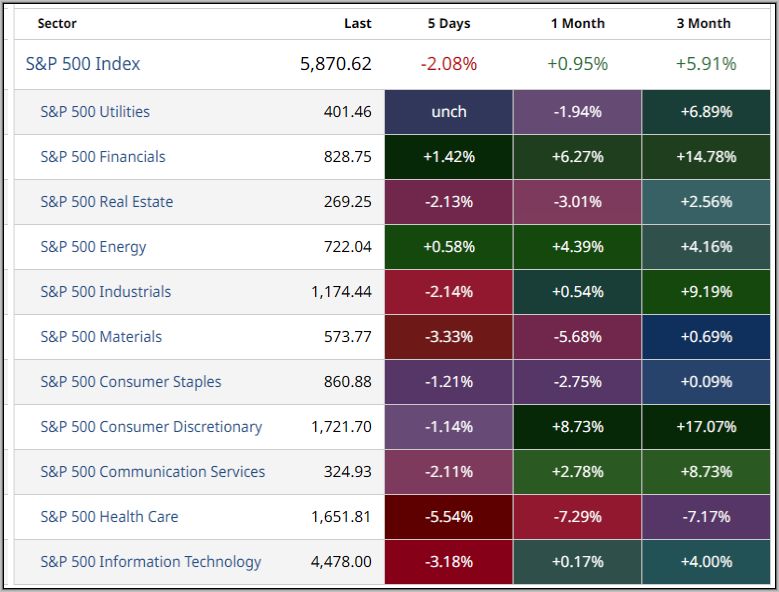The image size is (779, 592).
Task: Click the S&P 500 Utilities link
Action: pyautogui.click(x=95, y=112)
